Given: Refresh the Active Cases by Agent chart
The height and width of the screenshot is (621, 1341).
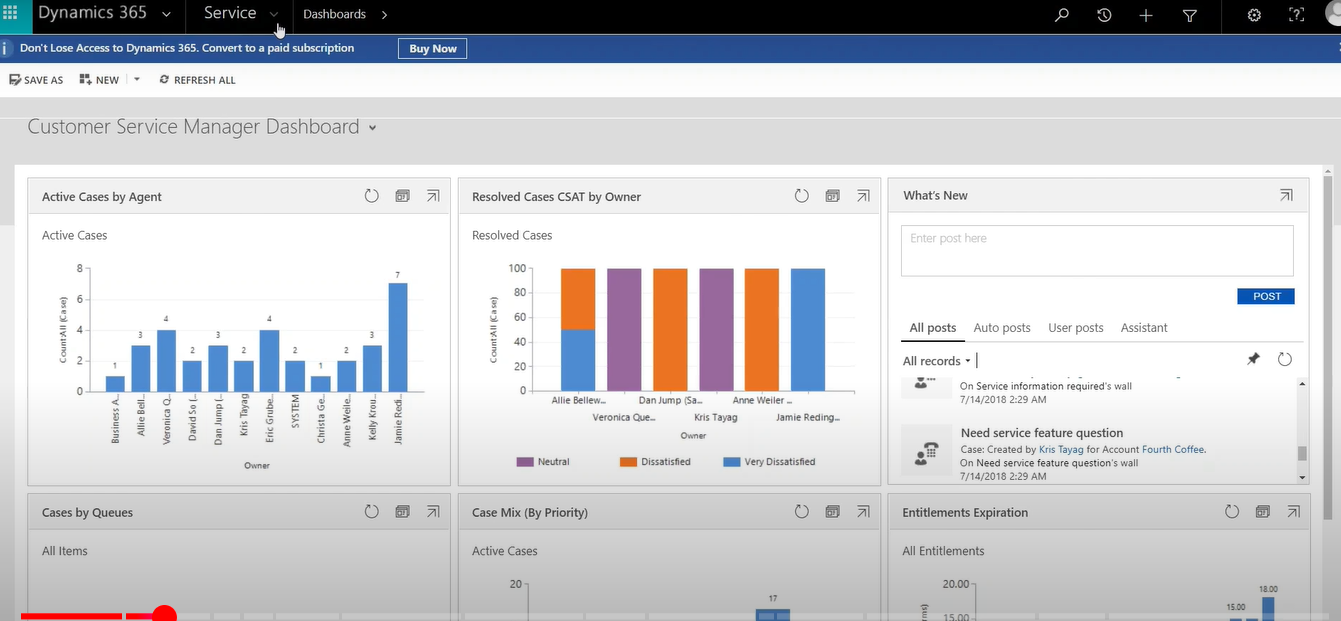Looking at the screenshot, I should coord(371,195).
